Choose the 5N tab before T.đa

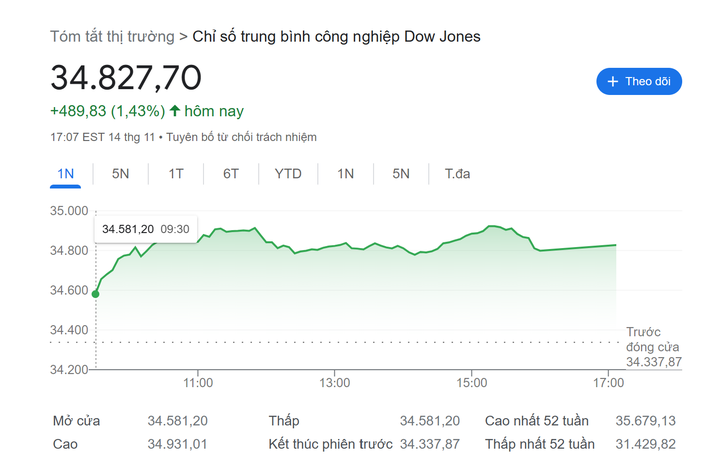pos(401,174)
